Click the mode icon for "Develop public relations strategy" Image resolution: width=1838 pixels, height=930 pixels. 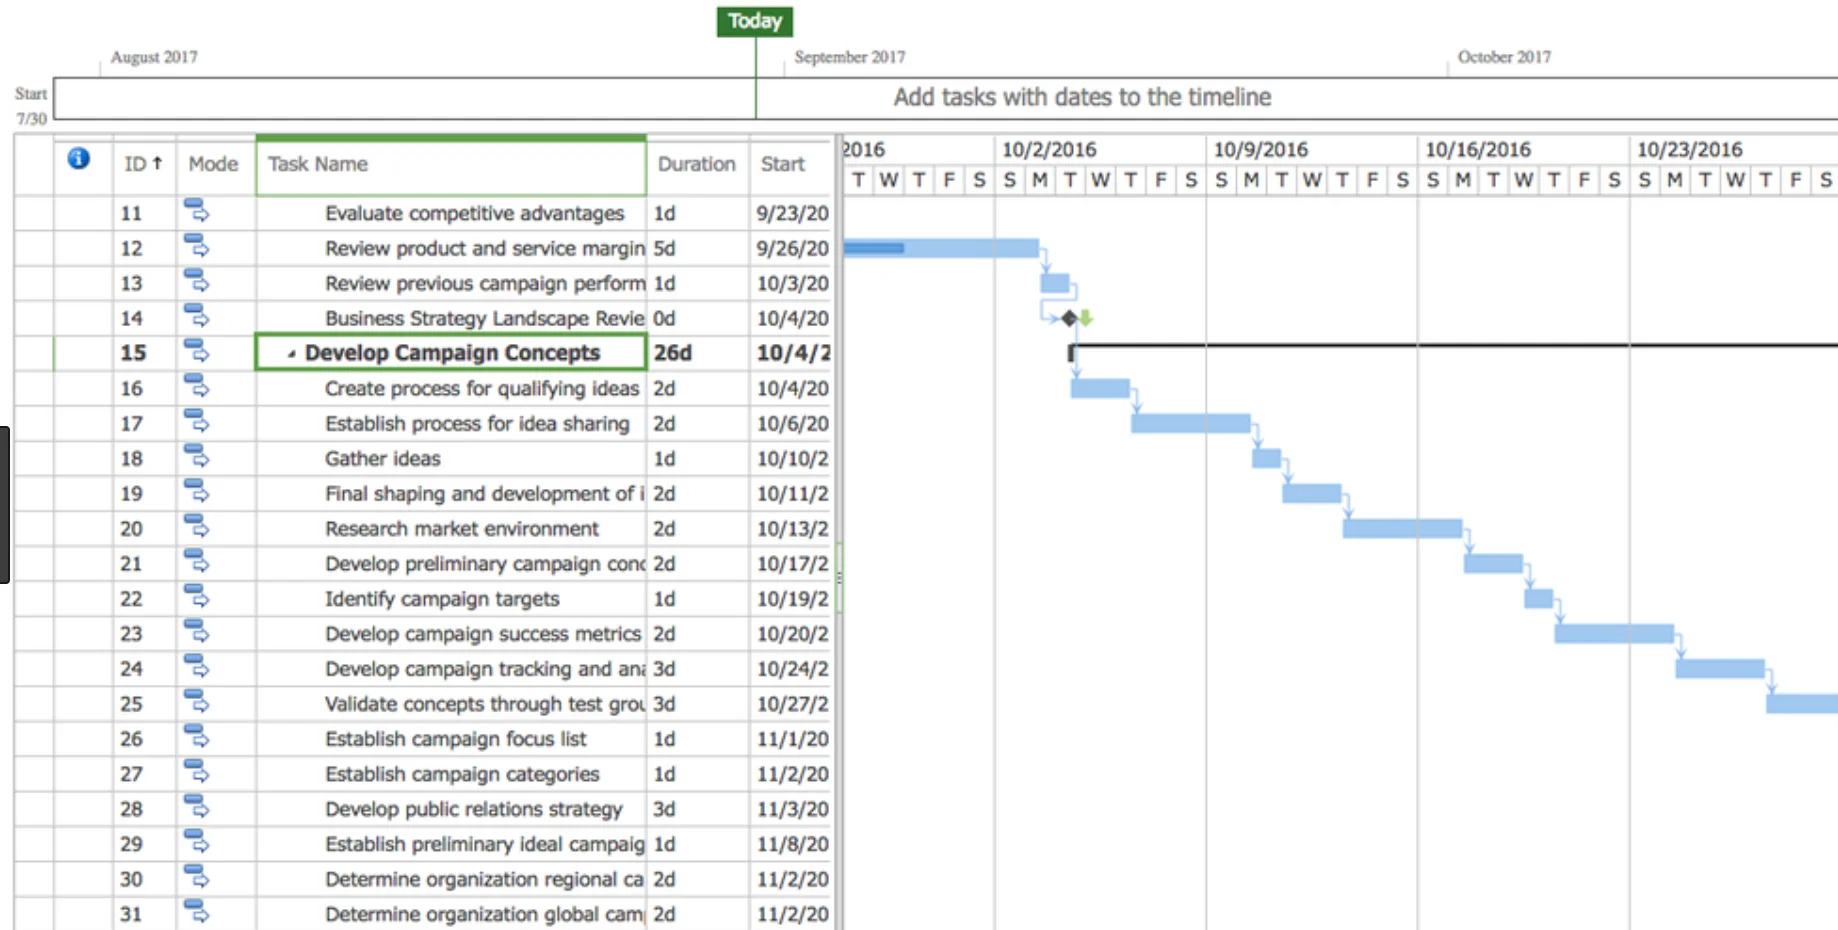198,809
